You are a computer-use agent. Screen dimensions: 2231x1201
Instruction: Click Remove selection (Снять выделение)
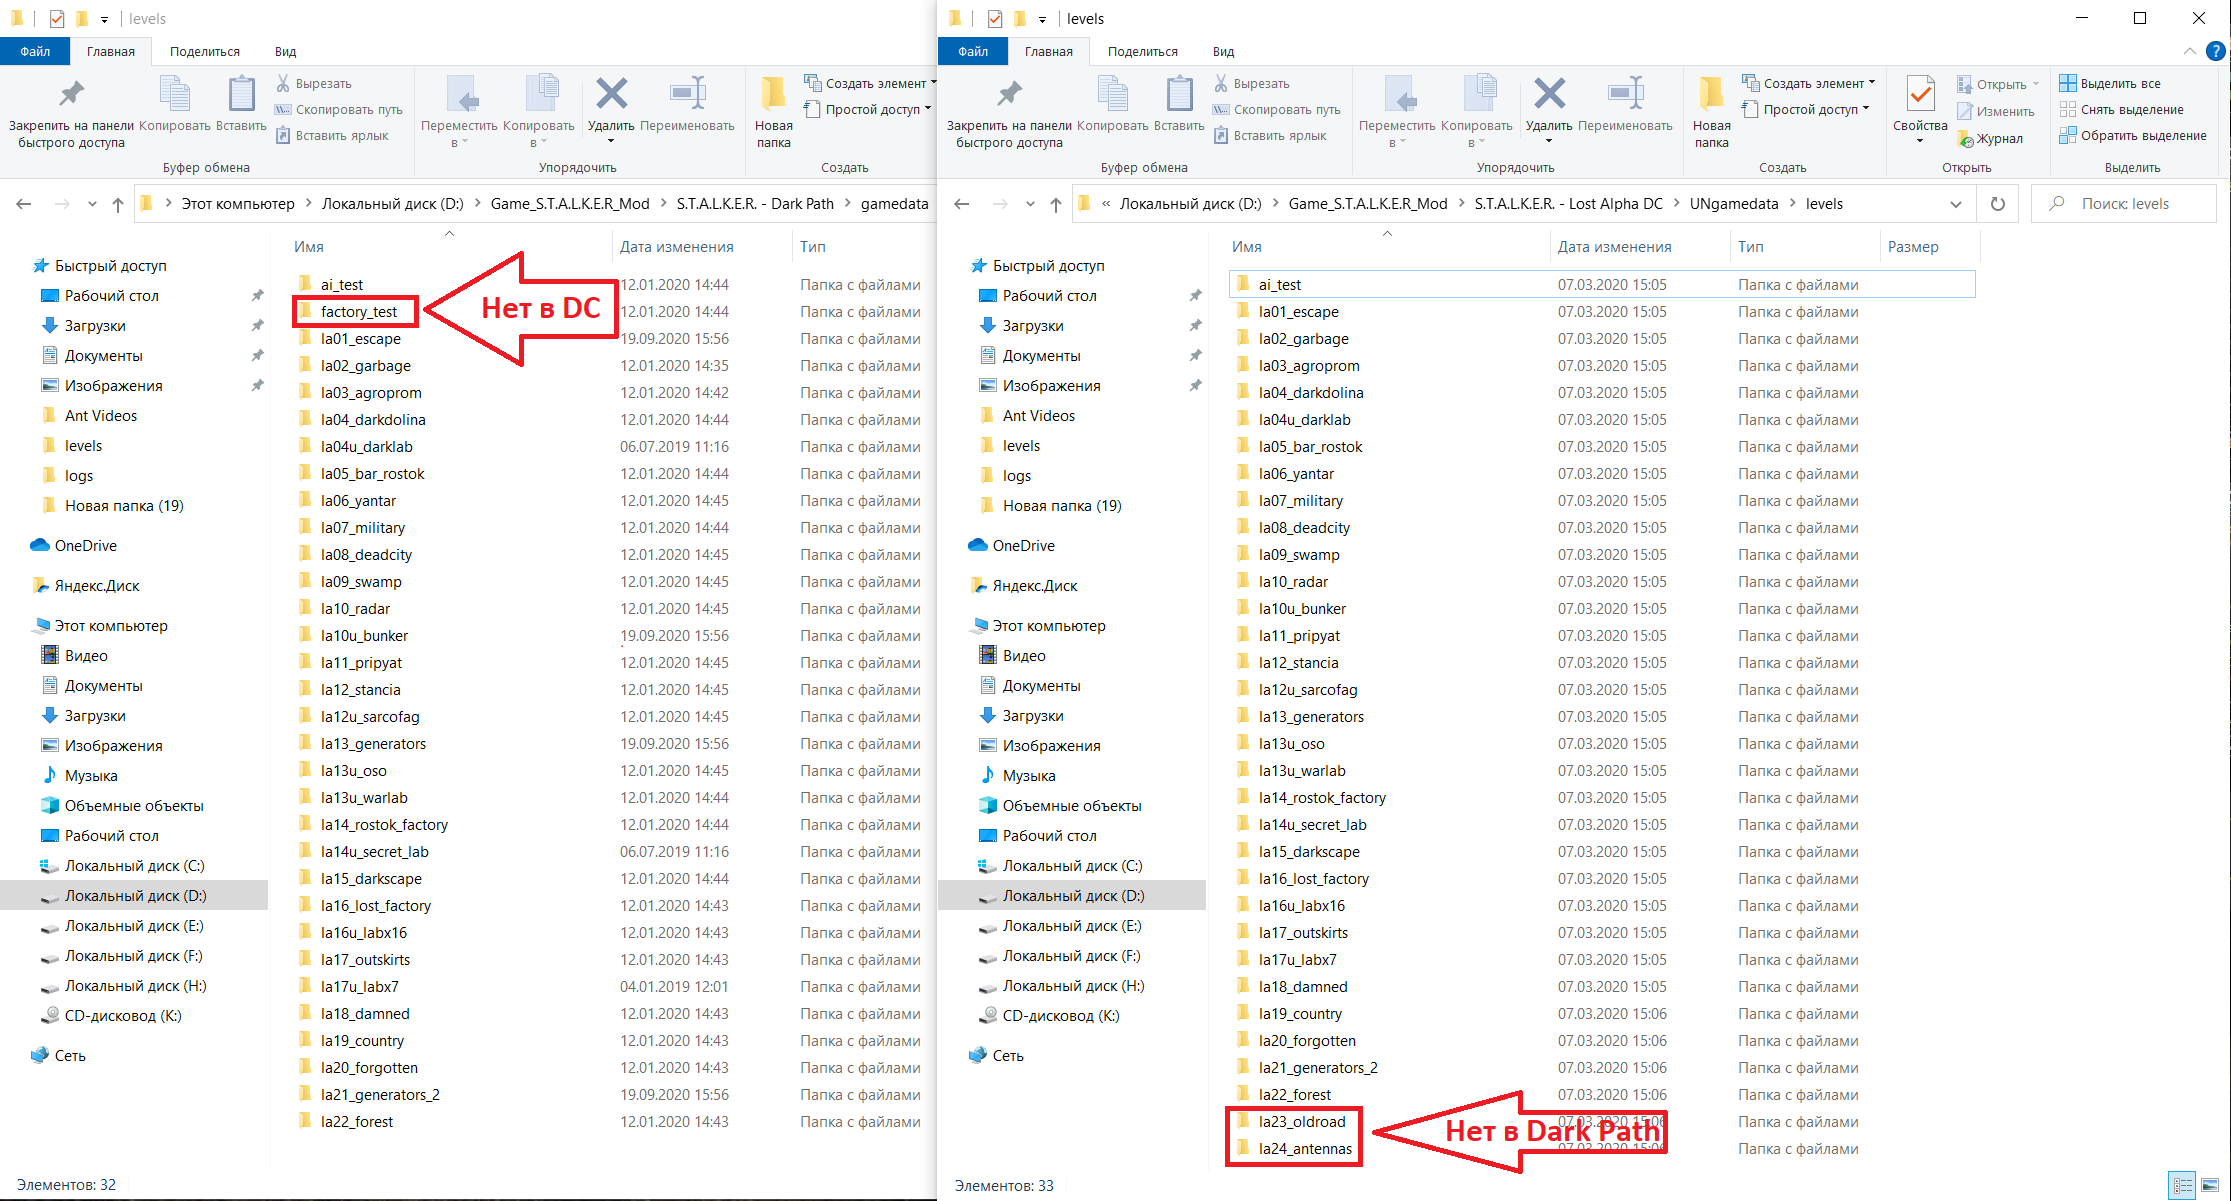[2122, 110]
